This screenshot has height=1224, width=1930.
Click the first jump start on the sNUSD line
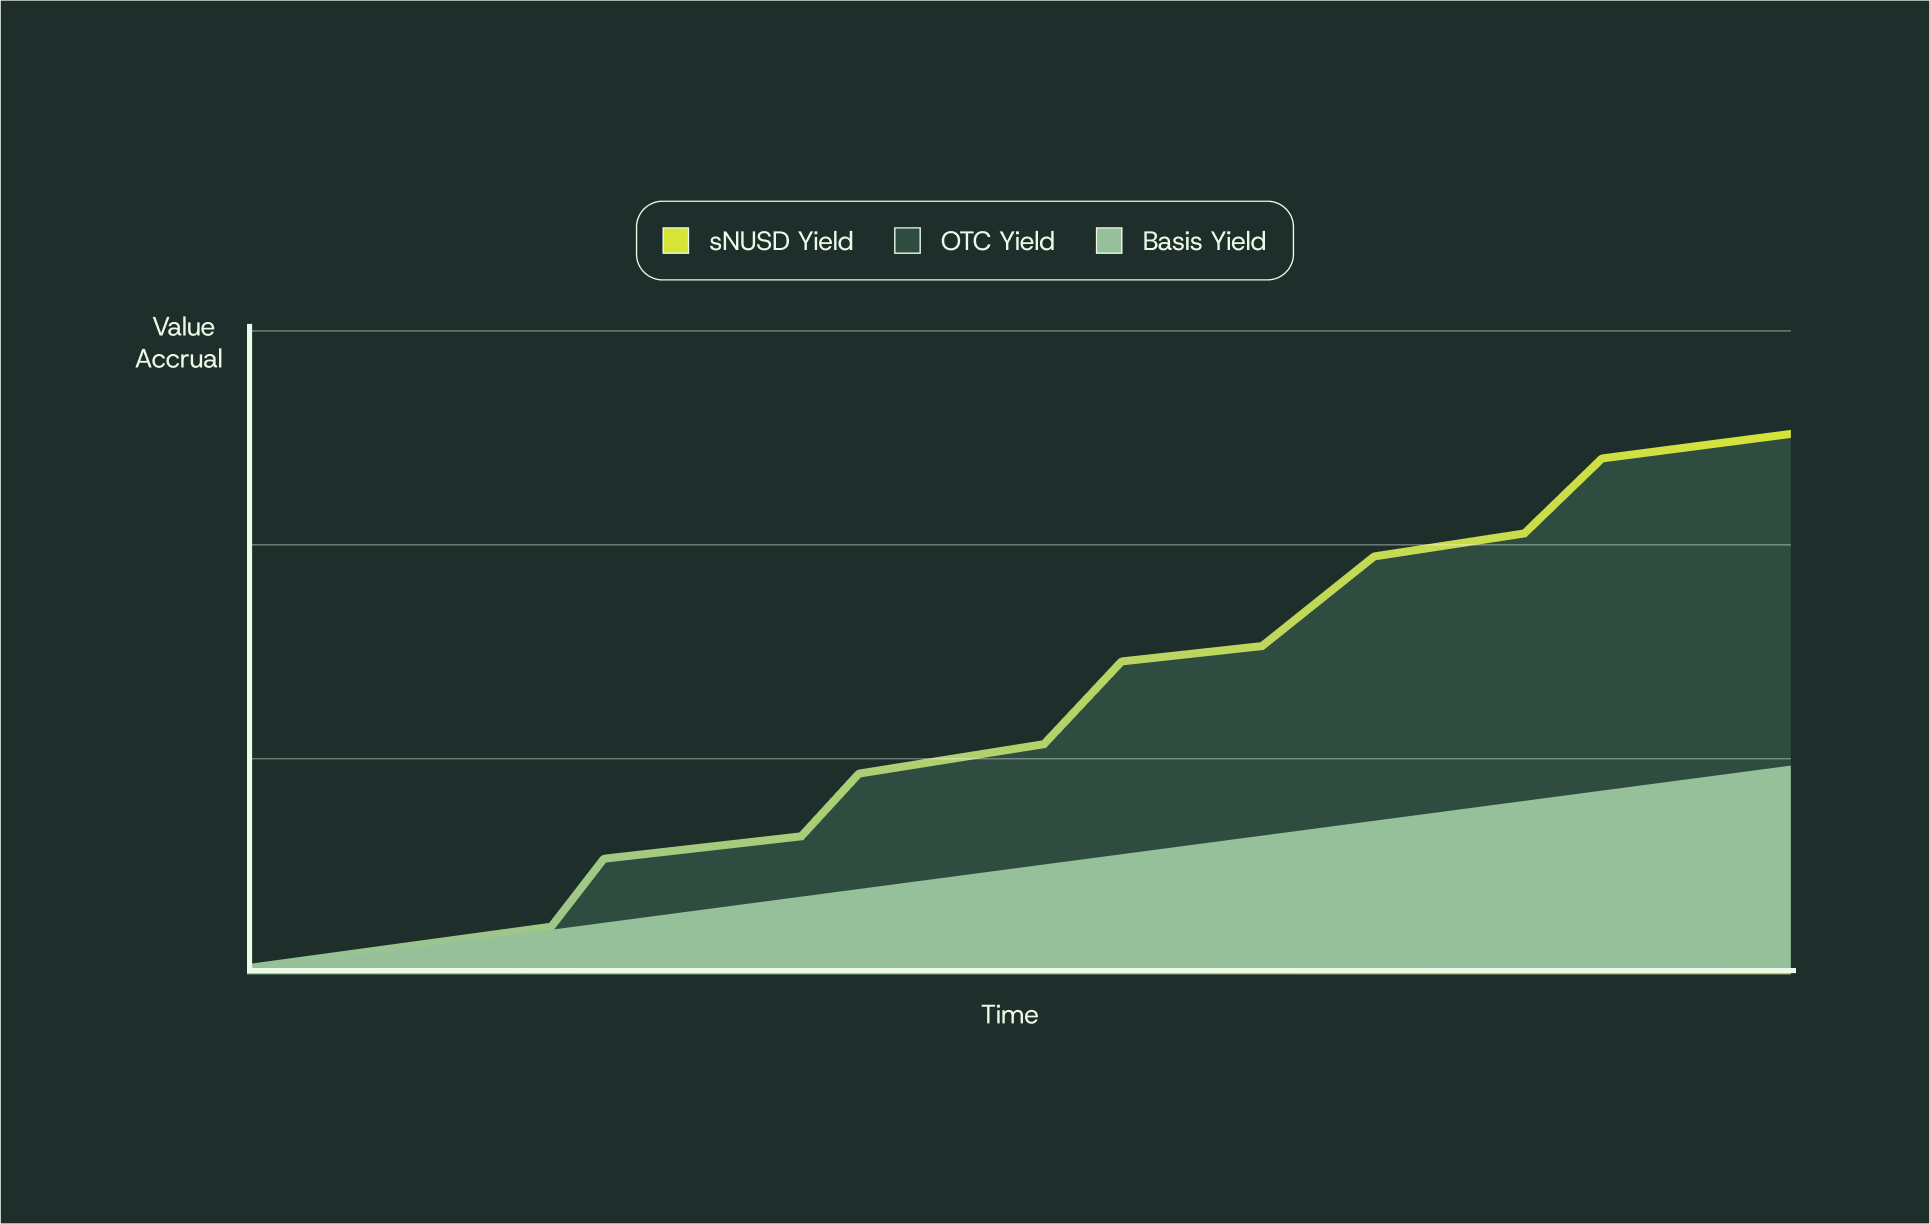click(551, 926)
